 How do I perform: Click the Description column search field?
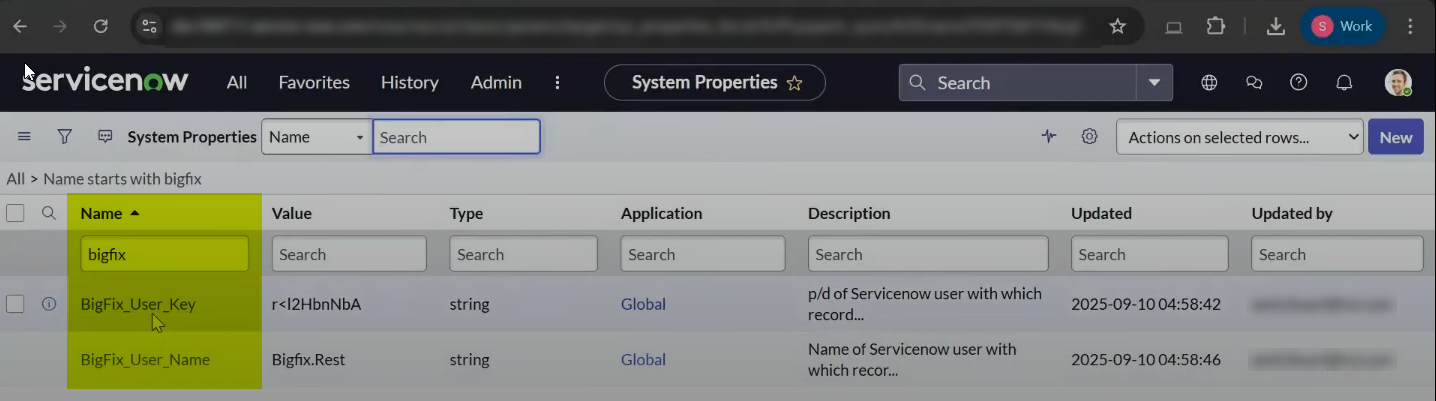click(928, 254)
